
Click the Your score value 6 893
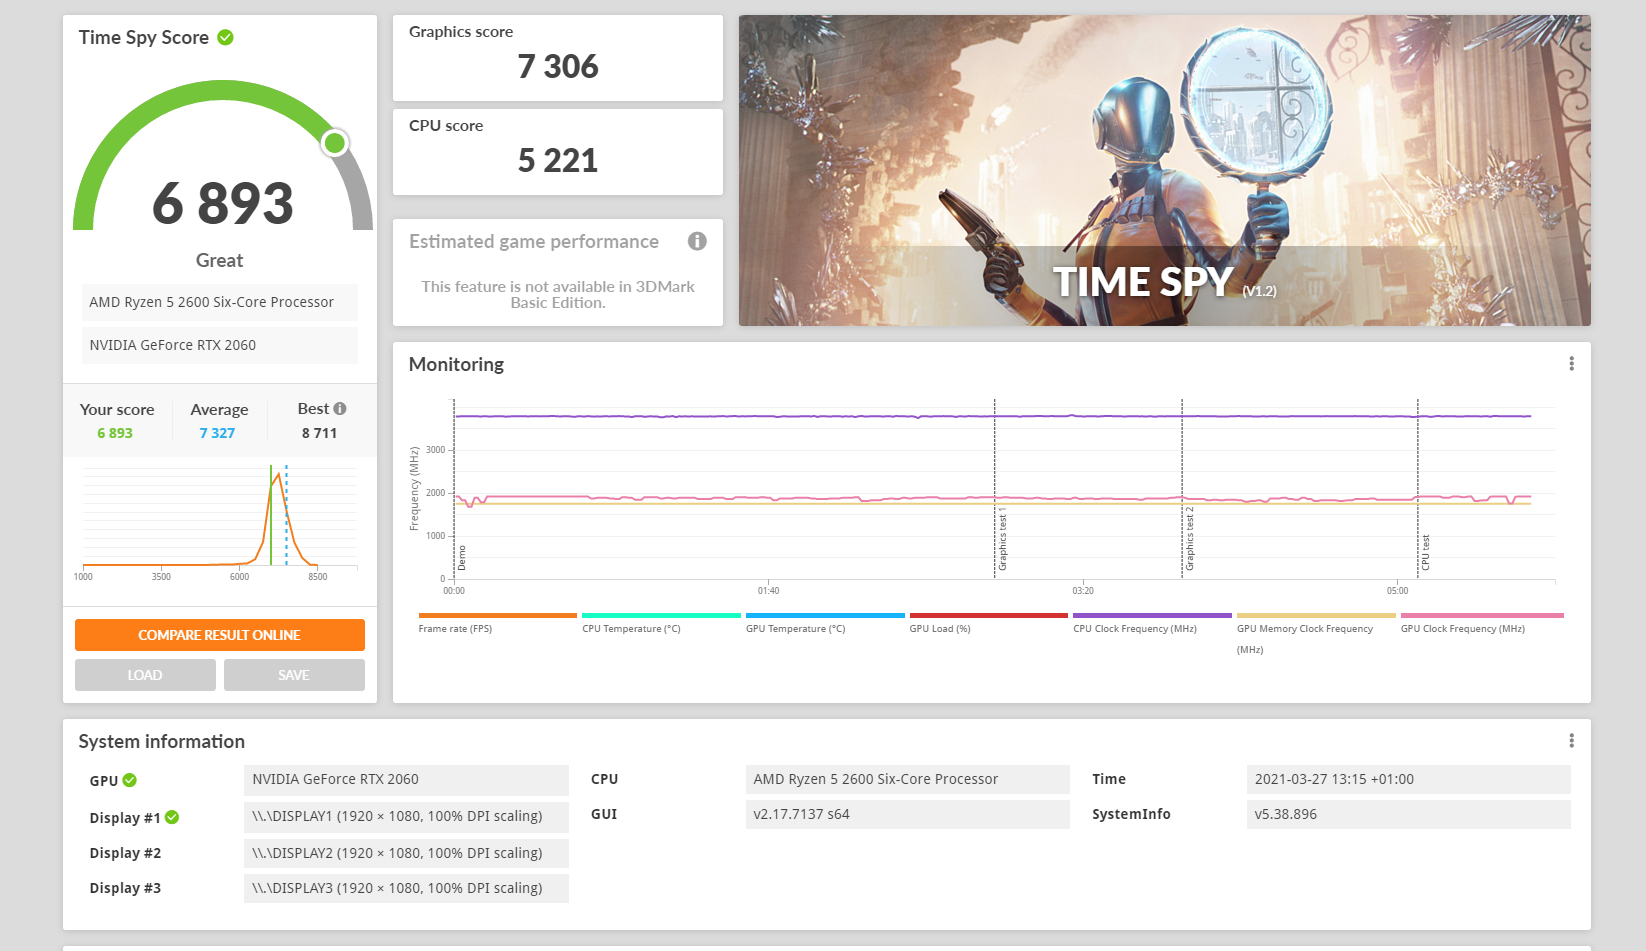click(115, 433)
